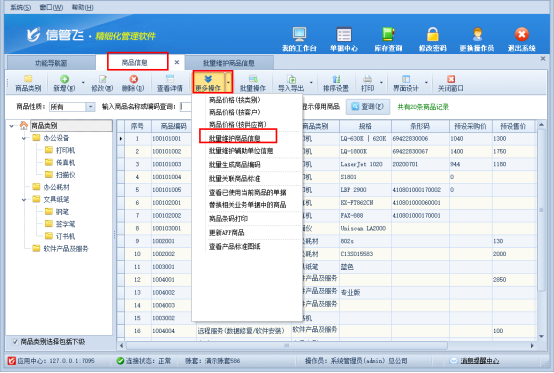Click the horizontal scrollbar under the table

pyautogui.click(x=287, y=345)
